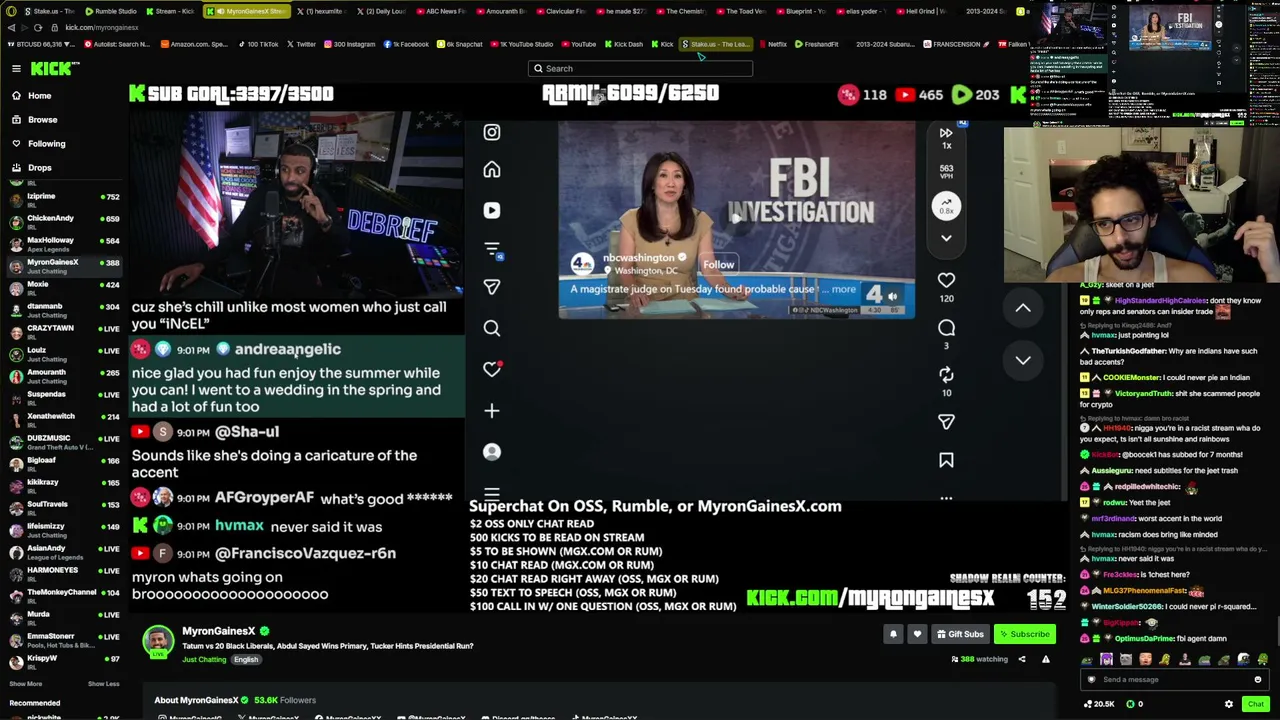Open the Instagram direct messages paper-plane icon
1280x720 pixels.
click(491, 287)
